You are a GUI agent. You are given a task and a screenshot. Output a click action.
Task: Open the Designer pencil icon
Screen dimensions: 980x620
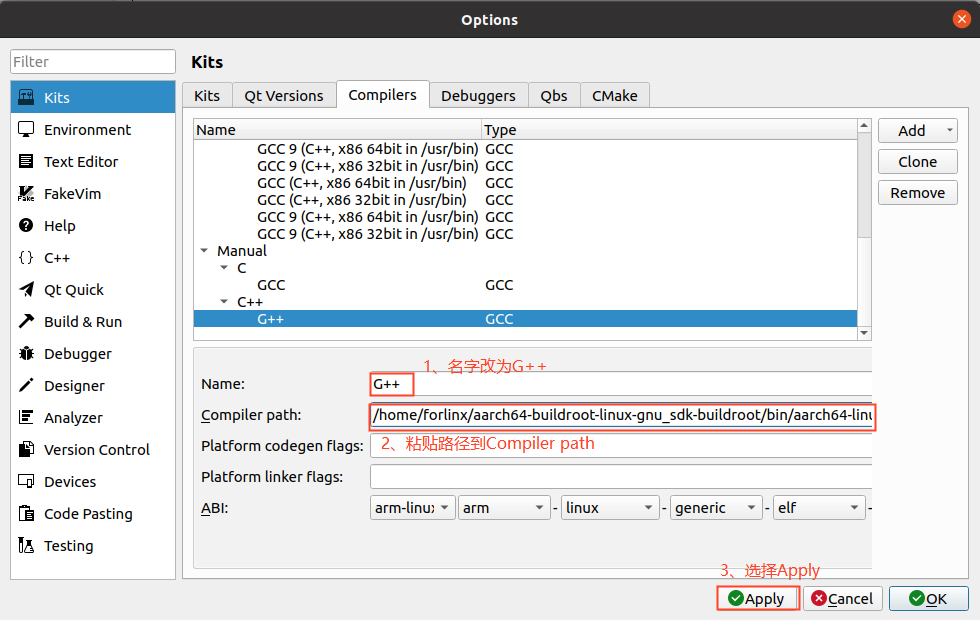point(27,386)
